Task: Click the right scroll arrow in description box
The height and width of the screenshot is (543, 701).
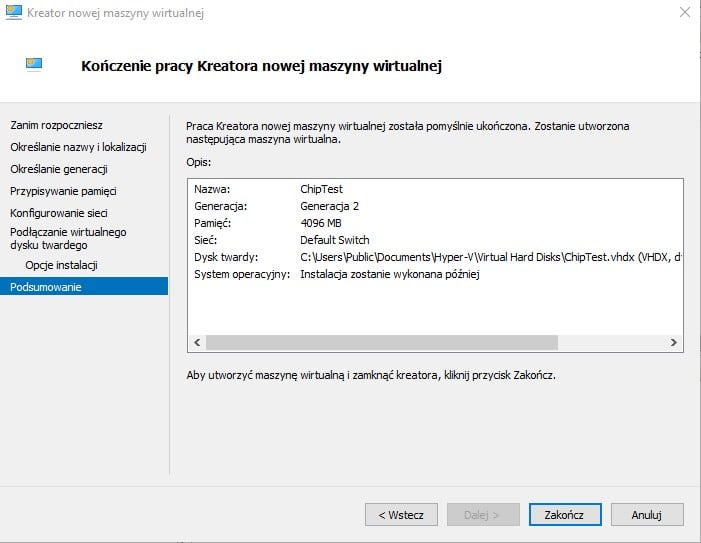Action: (674, 343)
